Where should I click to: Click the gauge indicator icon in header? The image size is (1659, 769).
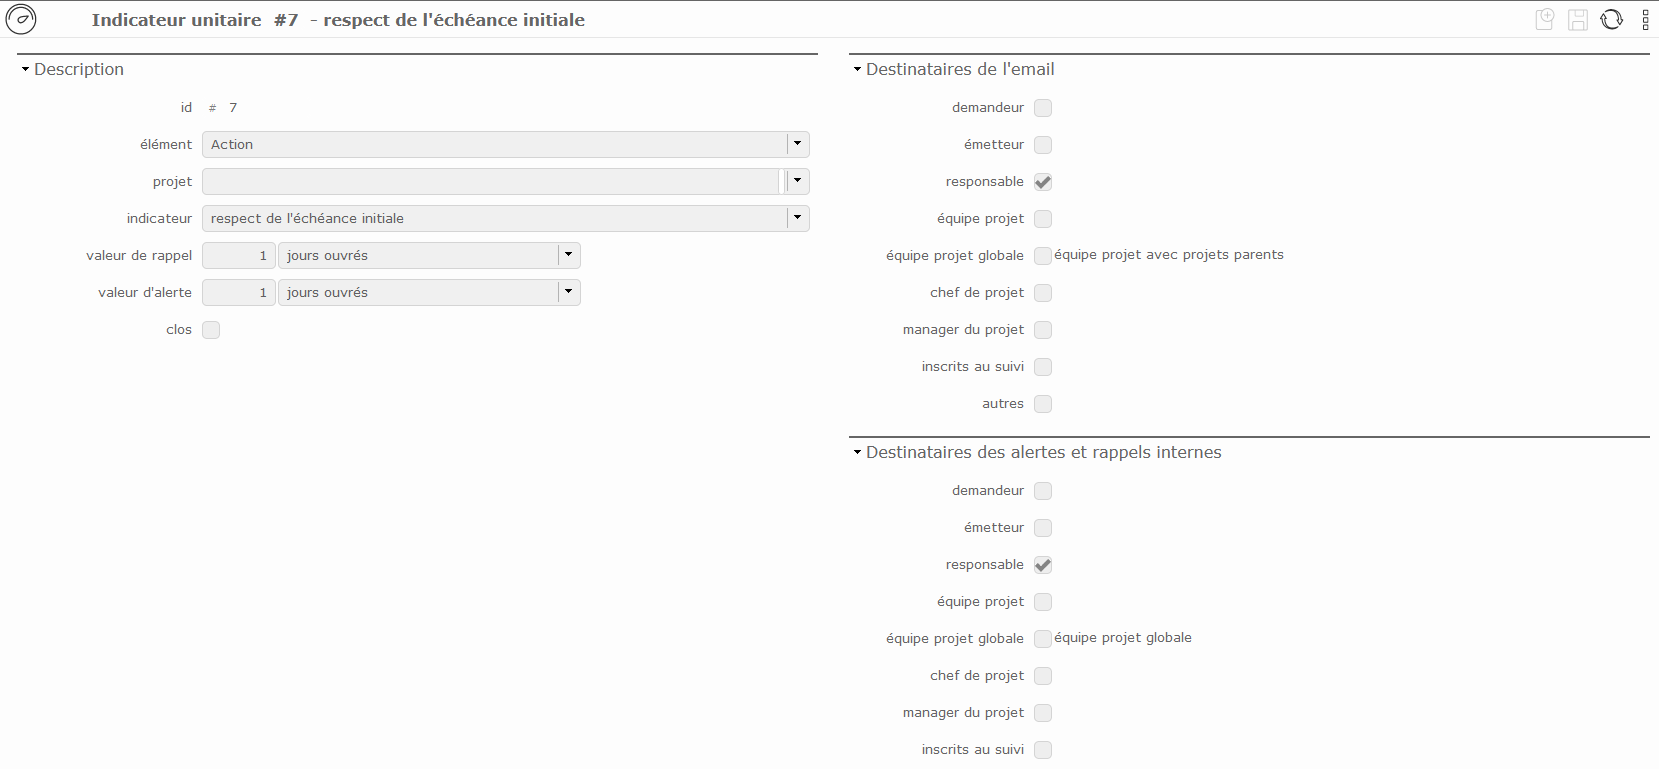click(21, 19)
